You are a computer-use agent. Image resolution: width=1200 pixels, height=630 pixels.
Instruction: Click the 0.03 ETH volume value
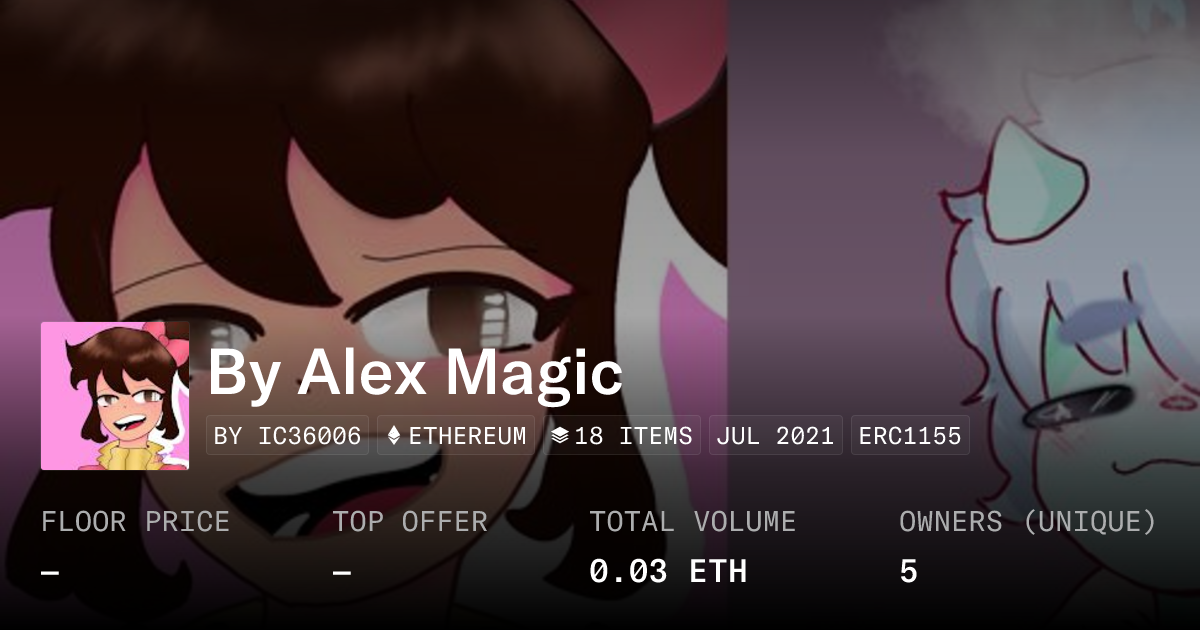(668, 572)
